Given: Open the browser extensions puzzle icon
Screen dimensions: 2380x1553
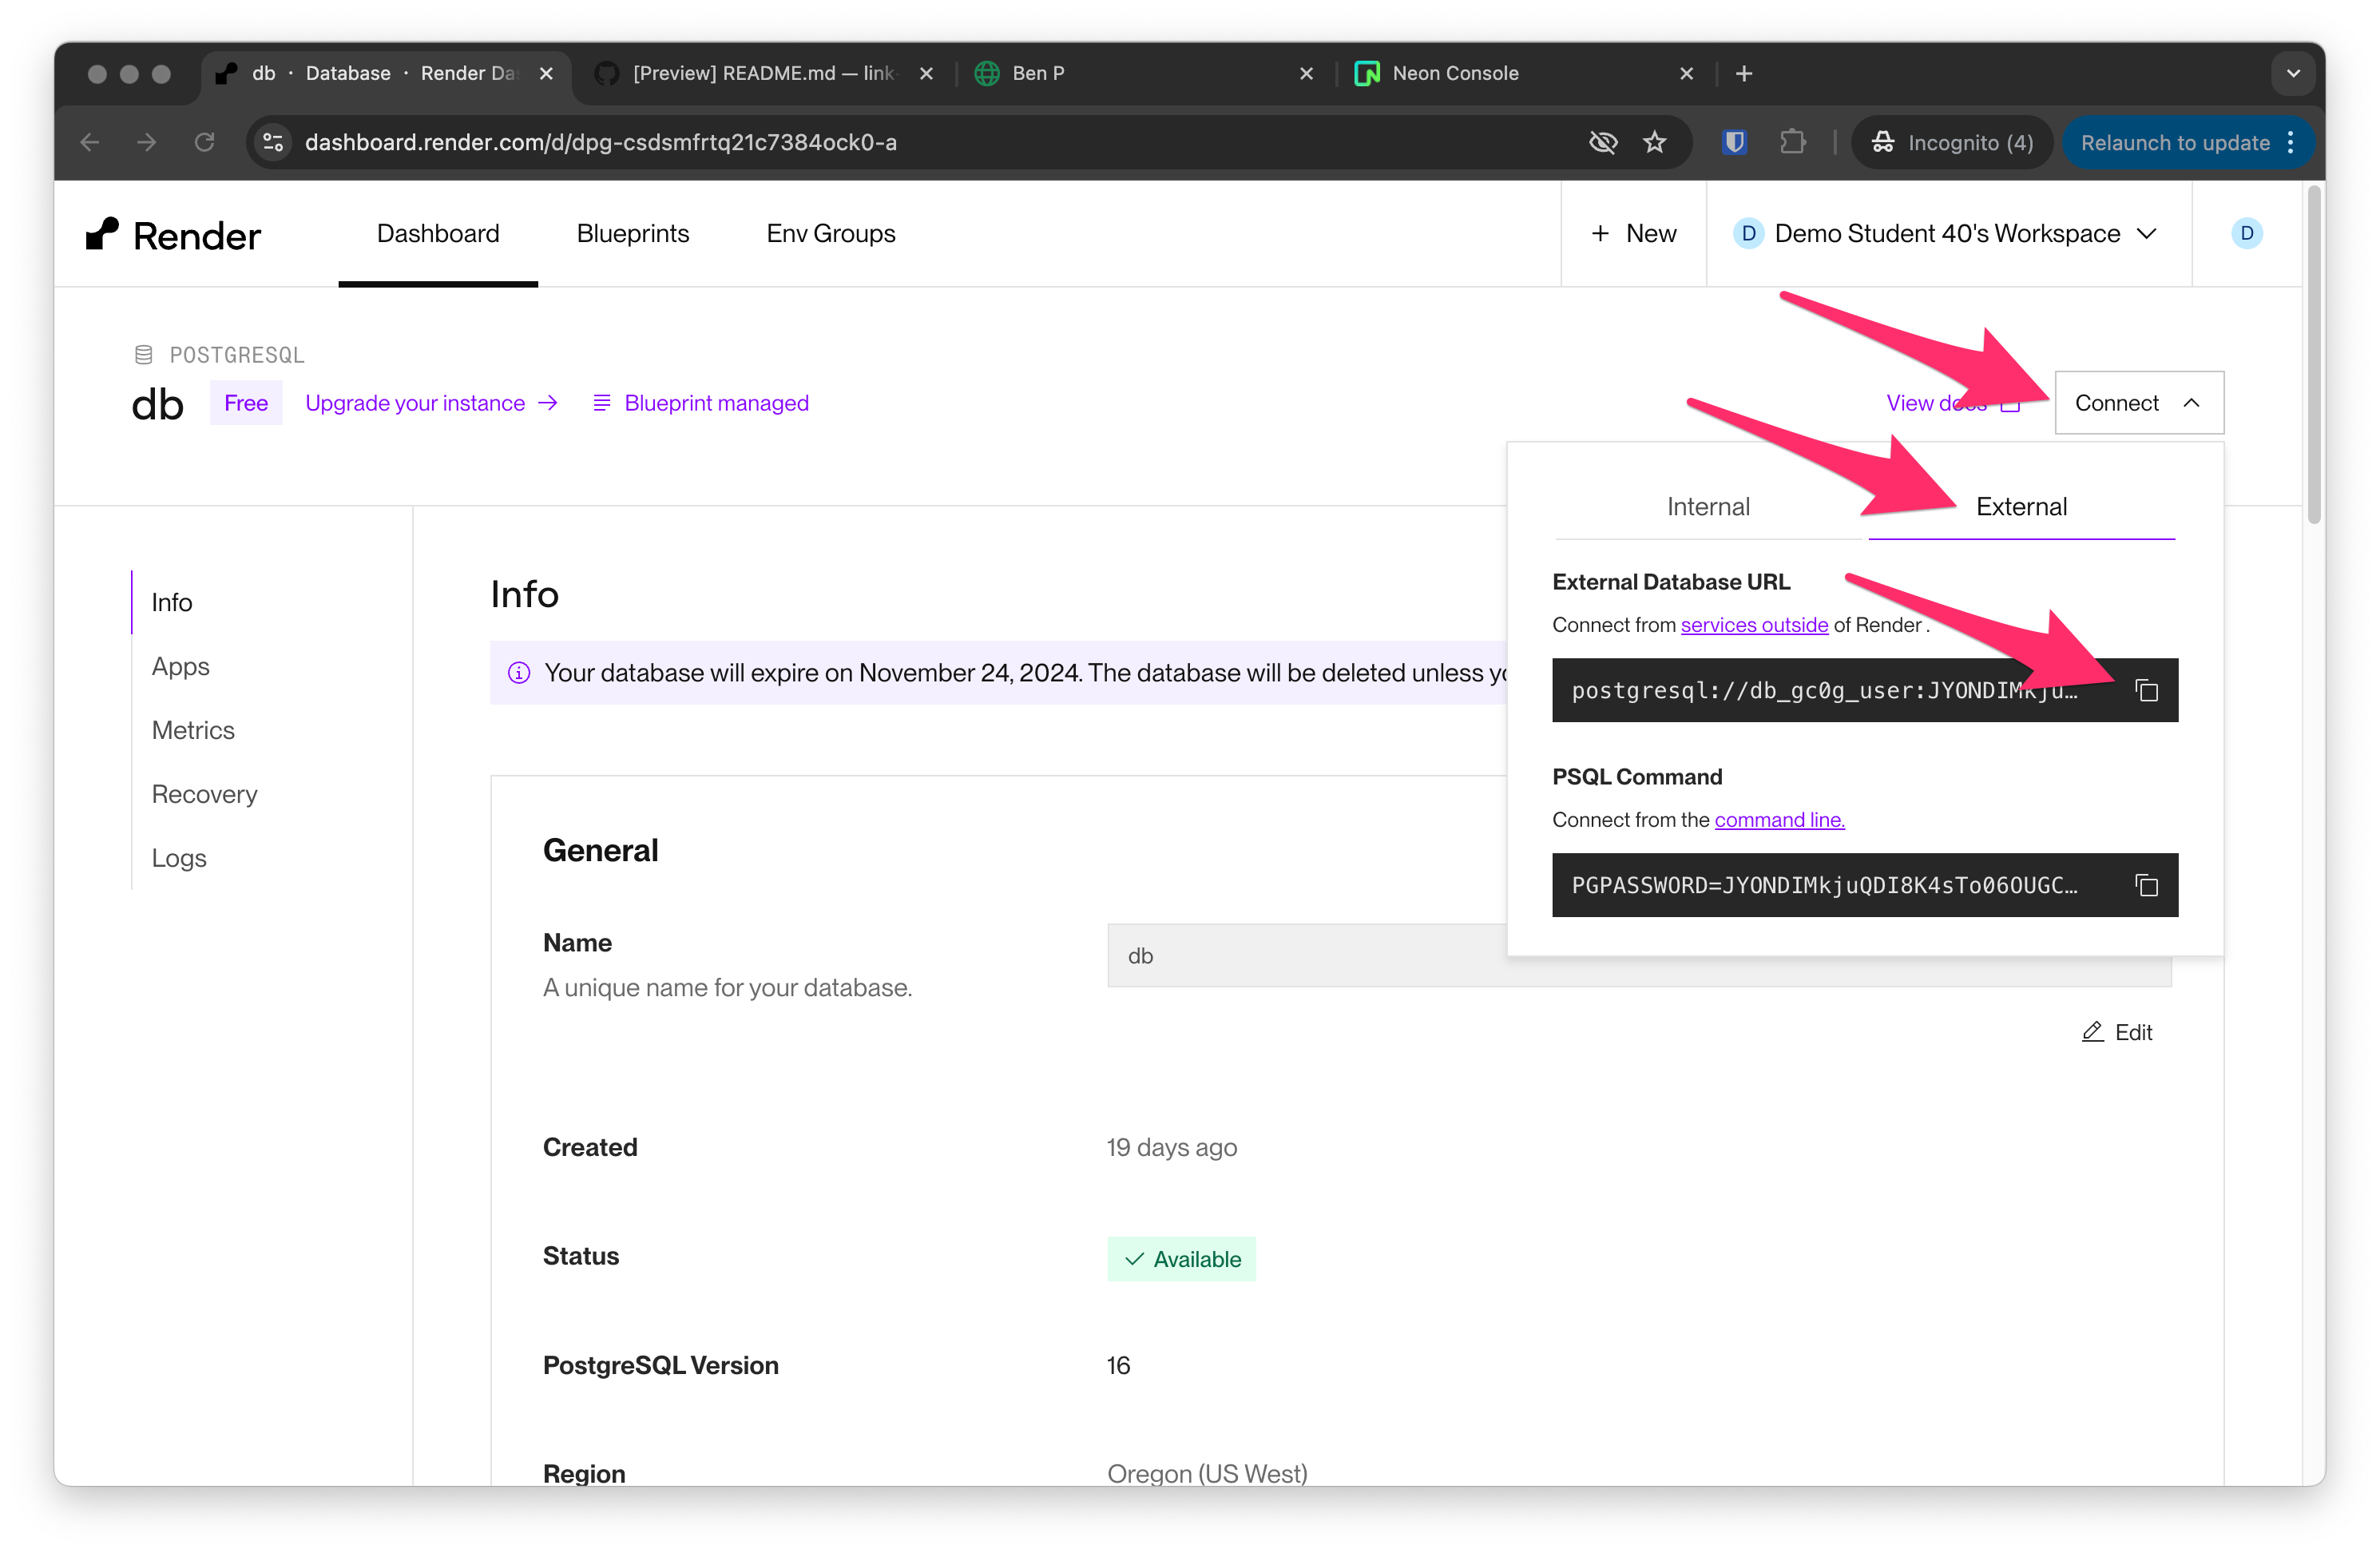Looking at the screenshot, I should click(x=1792, y=142).
